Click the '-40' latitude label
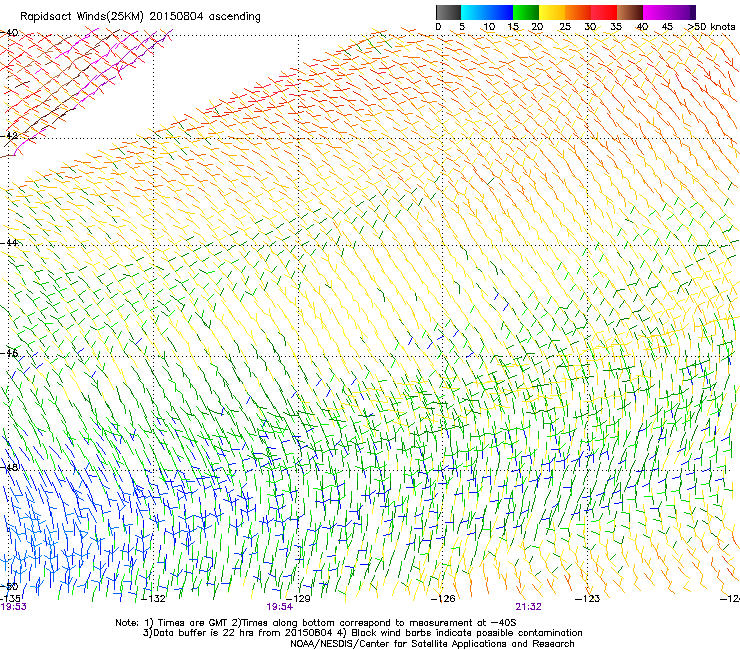This screenshot has height=650, width=740. point(9,33)
